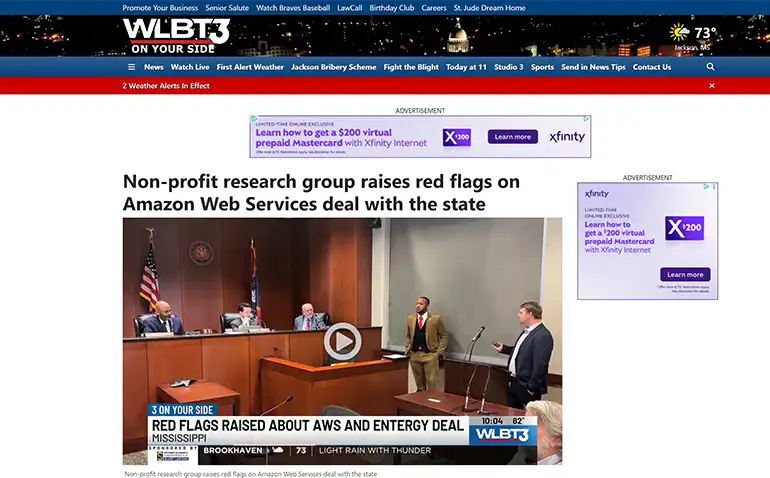
Task: Open the Senior Salute link
Action: [227, 8]
